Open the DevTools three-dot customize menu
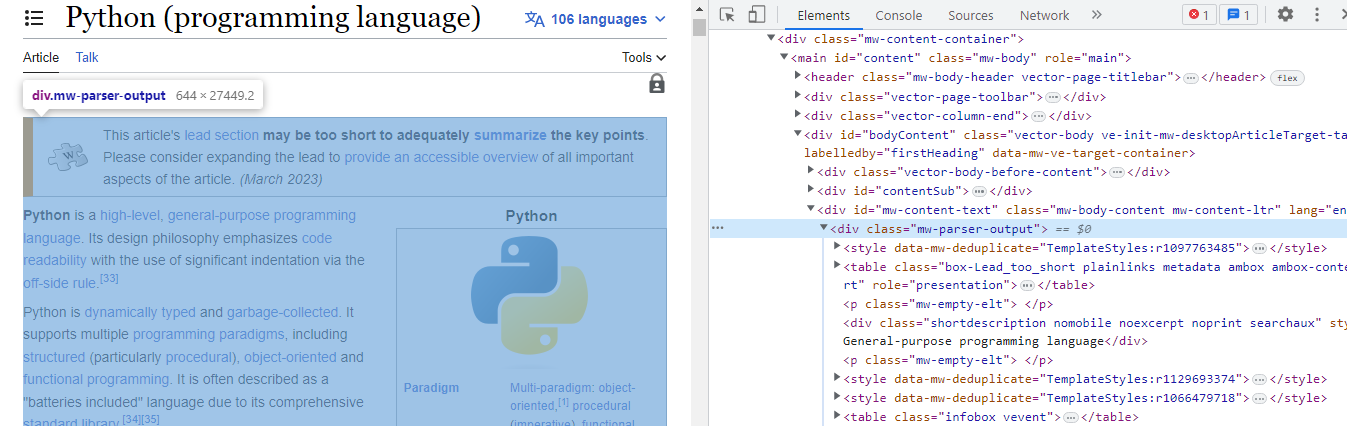This screenshot has height=426, width=1347. (x=1315, y=14)
